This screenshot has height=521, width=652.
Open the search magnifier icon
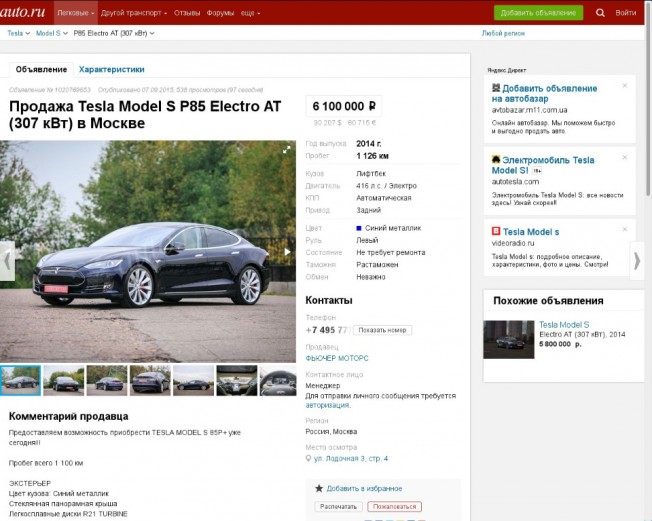tap(600, 12)
